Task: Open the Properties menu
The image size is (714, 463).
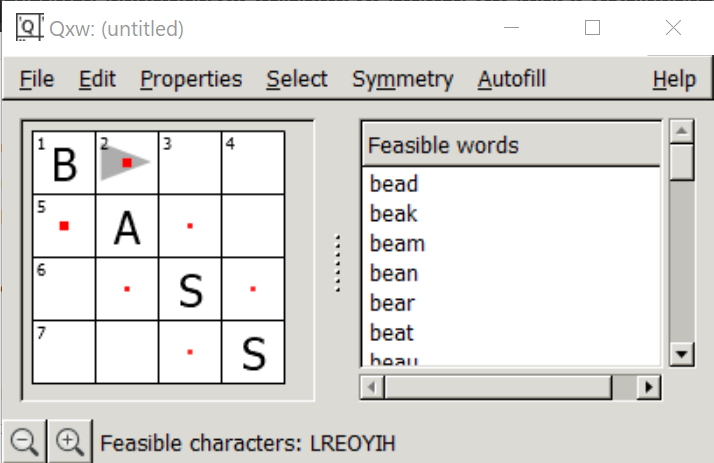Action: tap(191, 79)
